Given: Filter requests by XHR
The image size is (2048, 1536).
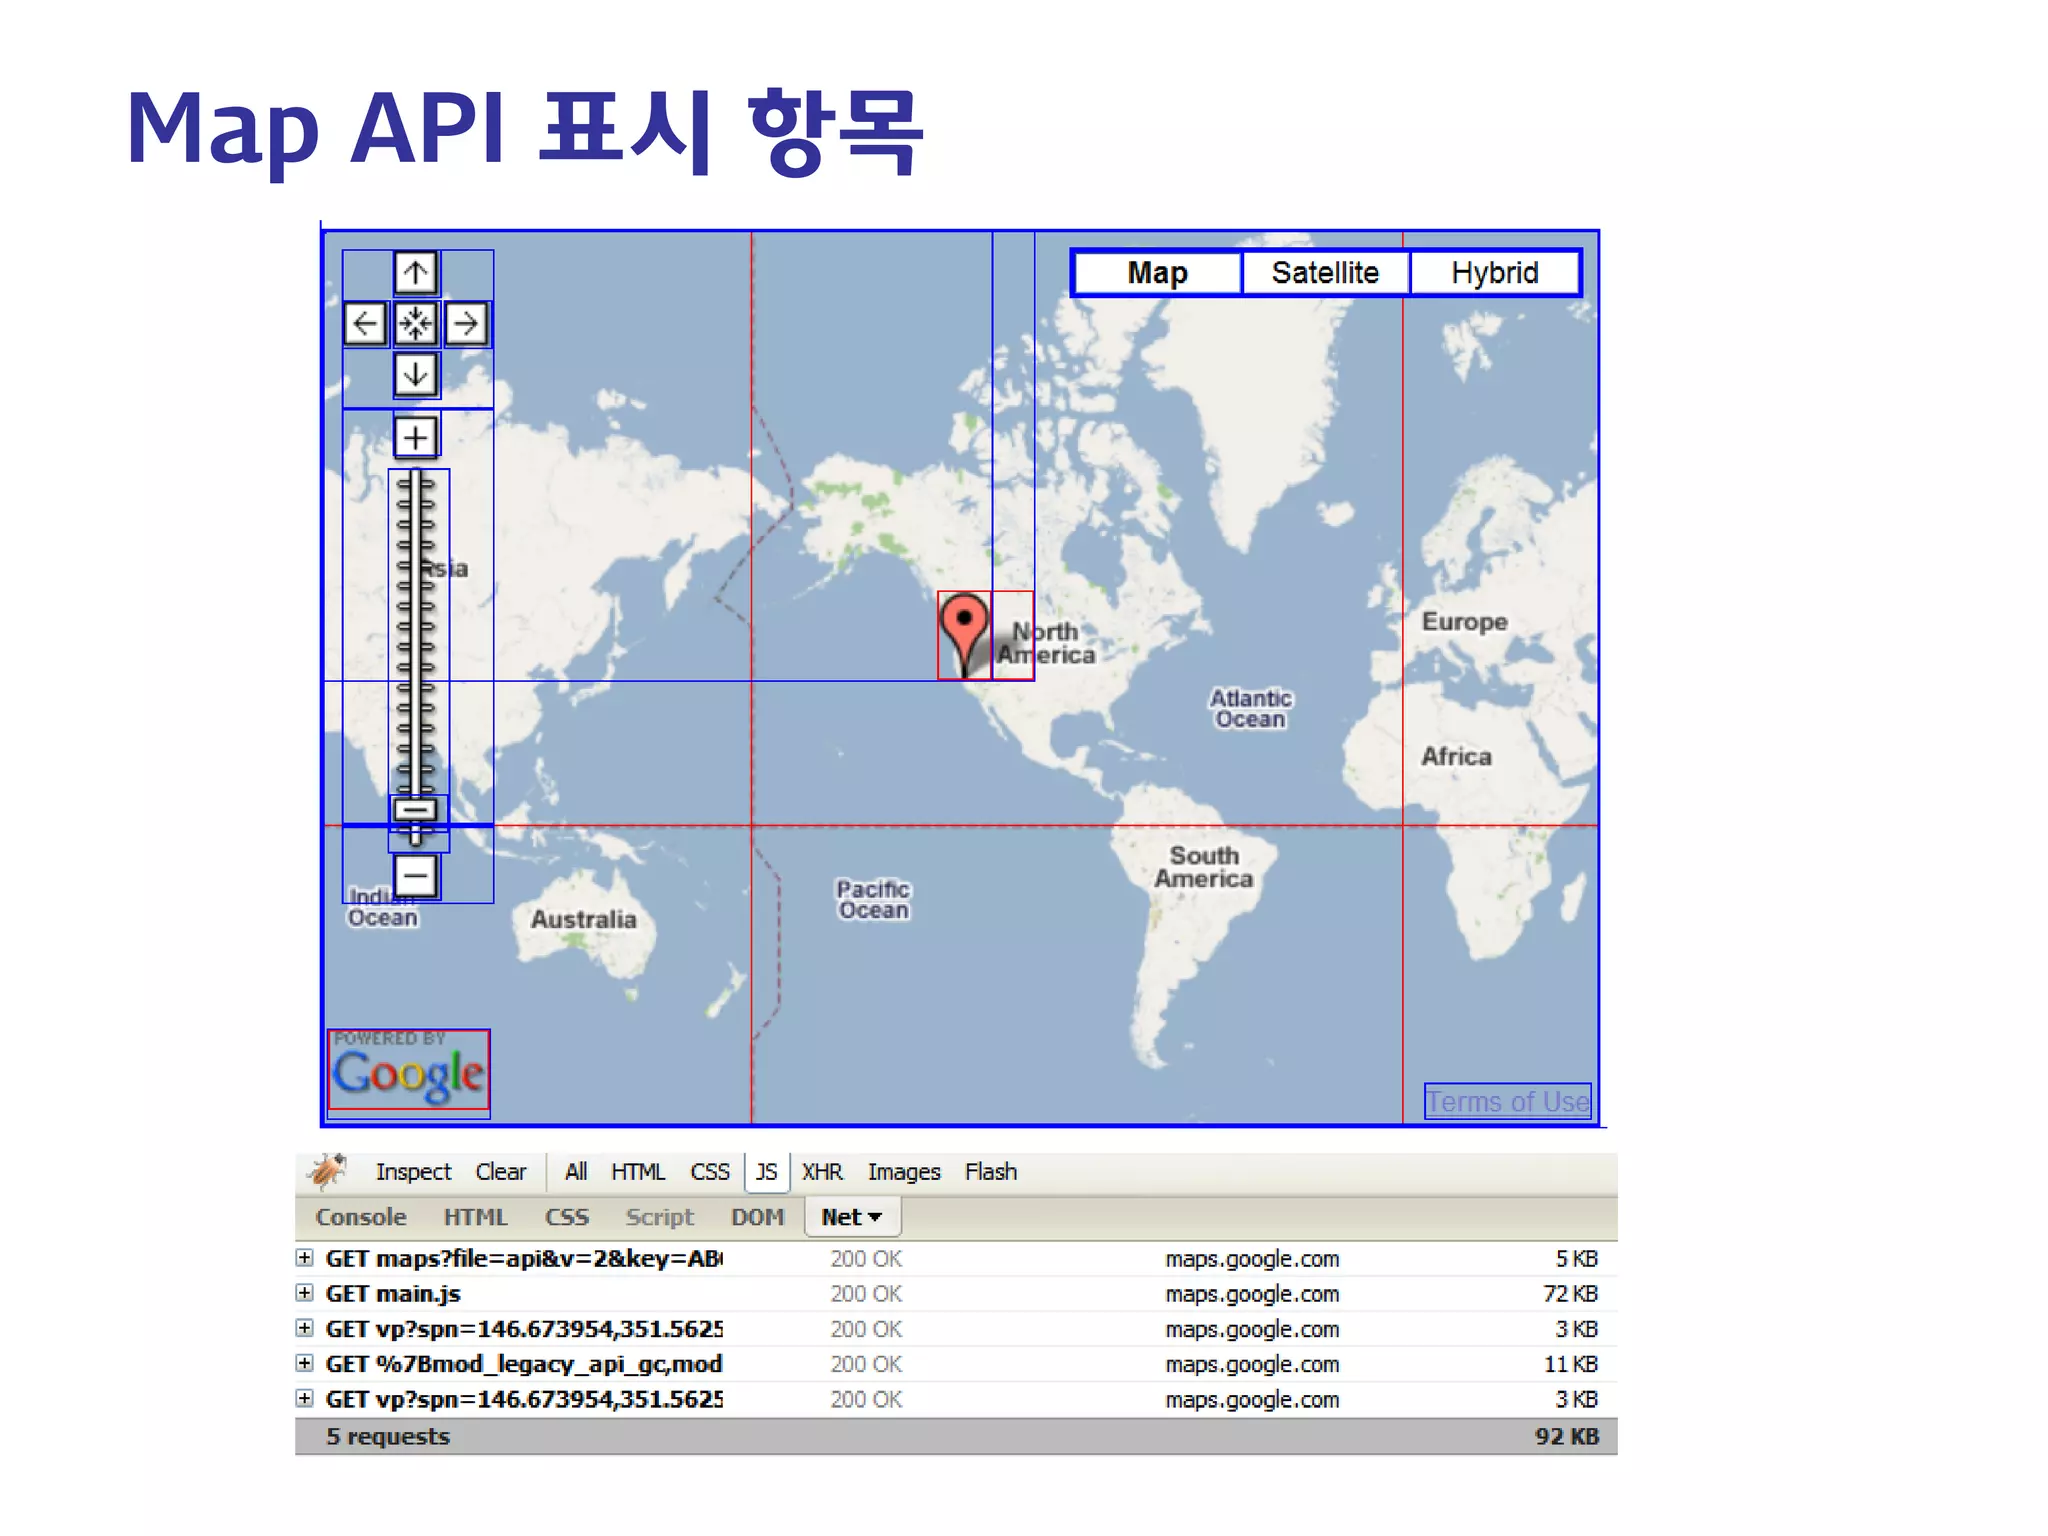Looking at the screenshot, I should pyautogui.click(x=822, y=1171).
